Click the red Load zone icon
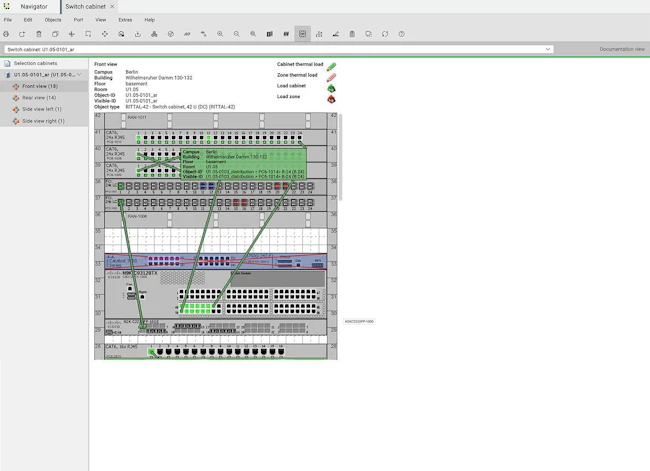 click(331, 99)
